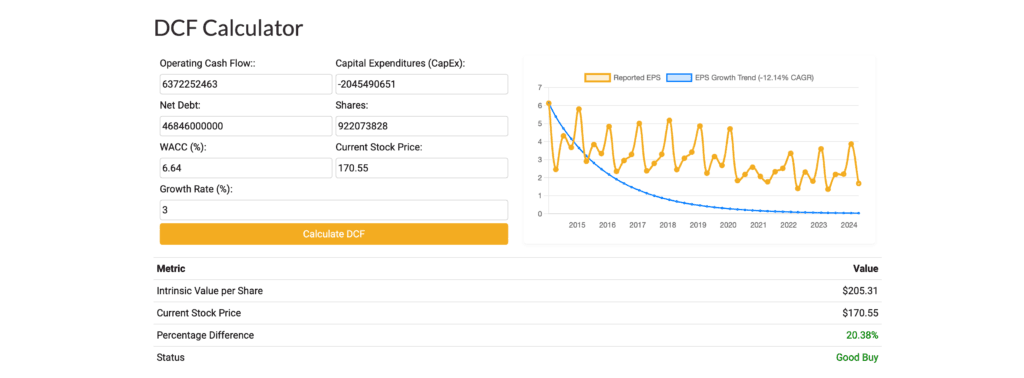Click the DCF Calculator heading

(229, 28)
